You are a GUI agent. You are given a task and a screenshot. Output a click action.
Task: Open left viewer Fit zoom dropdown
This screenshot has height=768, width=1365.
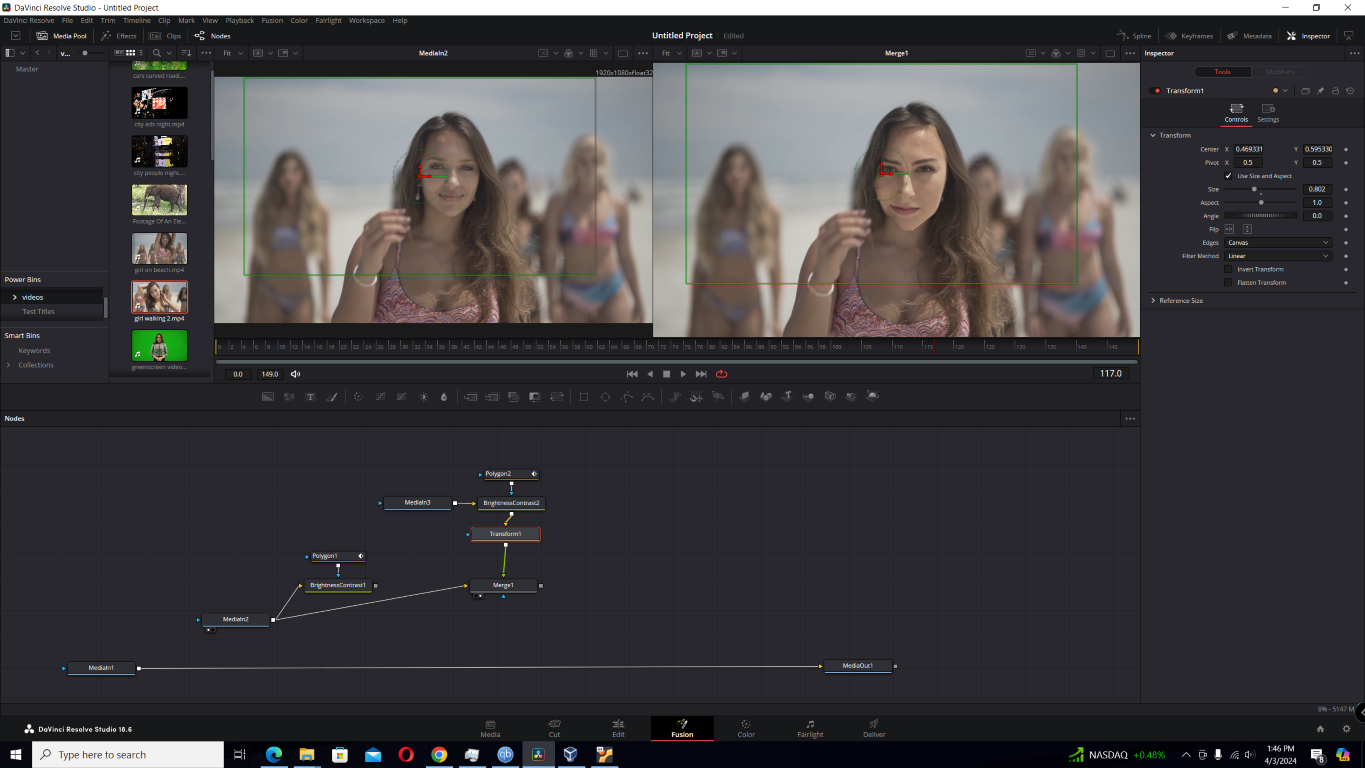click(230, 52)
